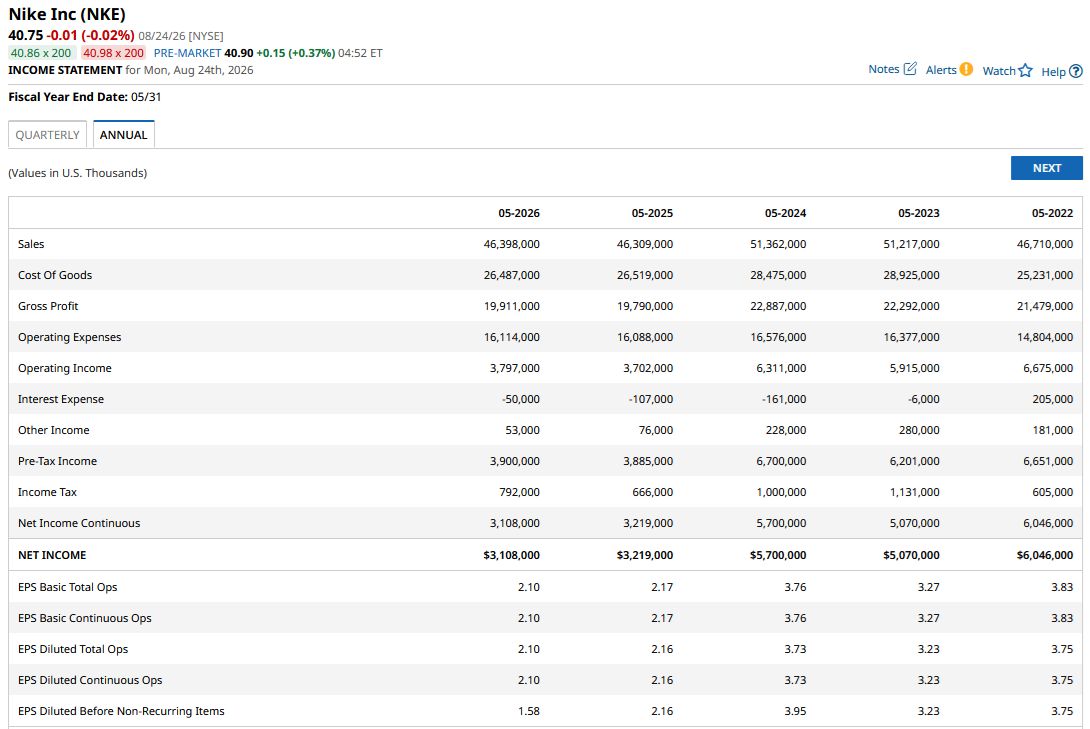Click the 05-2026 column header
The image size is (1090, 729).
tap(519, 213)
